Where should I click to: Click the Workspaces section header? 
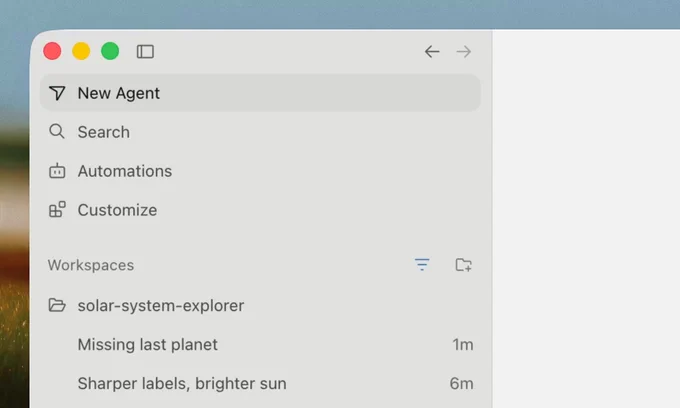pyautogui.click(x=91, y=265)
